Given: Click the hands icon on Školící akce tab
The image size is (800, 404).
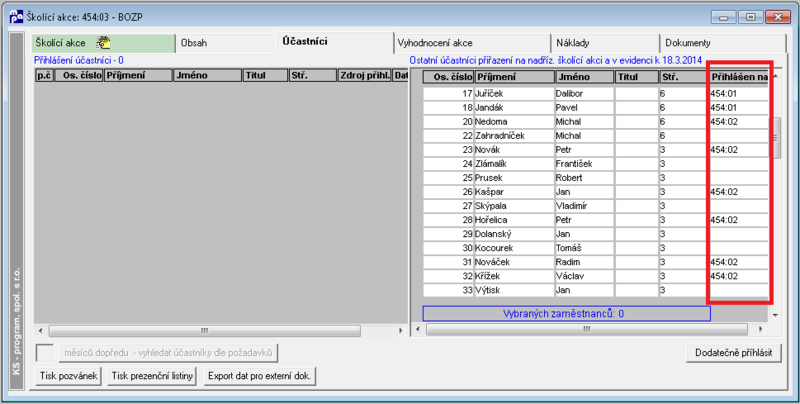Looking at the screenshot, I should tap(104, 42).
